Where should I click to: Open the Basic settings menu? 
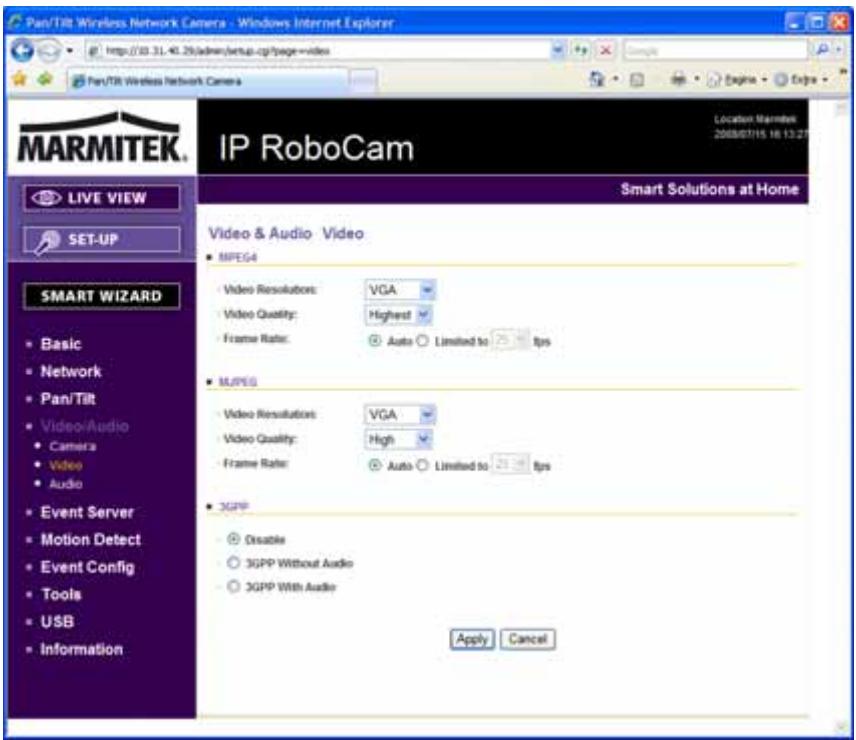click(x=61, y=344)
